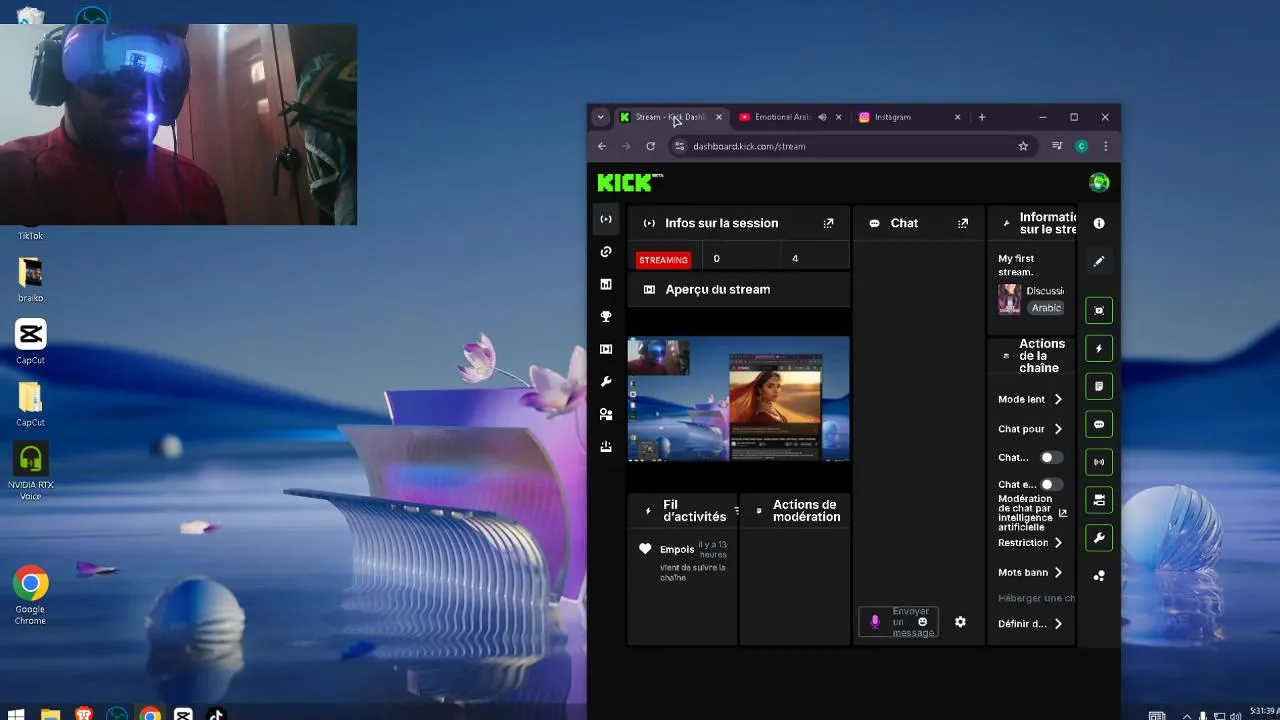Go back in browser history
Viewport: 1280px width, 720px height.
pos(602,146)
